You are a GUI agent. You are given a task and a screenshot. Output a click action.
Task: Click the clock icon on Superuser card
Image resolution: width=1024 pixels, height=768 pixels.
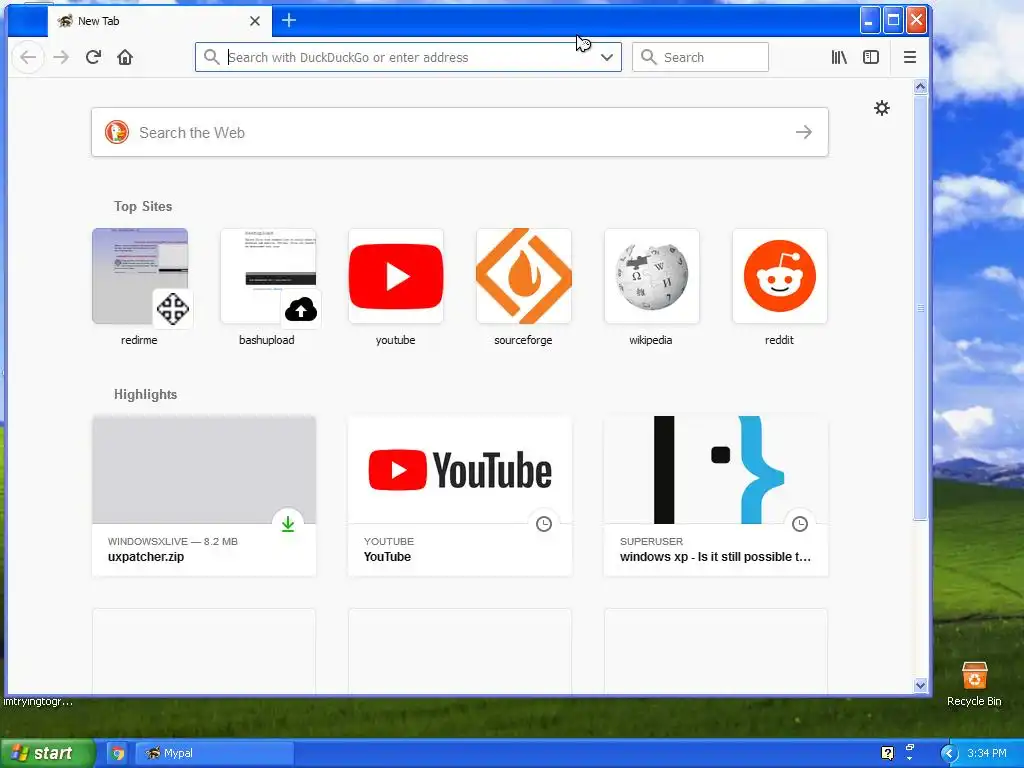click(800, 524)
